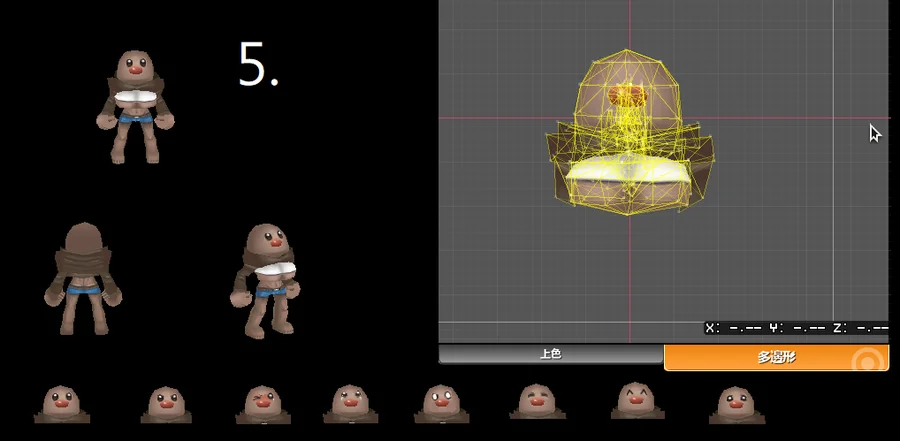Image resolution: width=900 pixels, height=441 pixels.
Task: Select the back-view character model
Action: (83, 277)
